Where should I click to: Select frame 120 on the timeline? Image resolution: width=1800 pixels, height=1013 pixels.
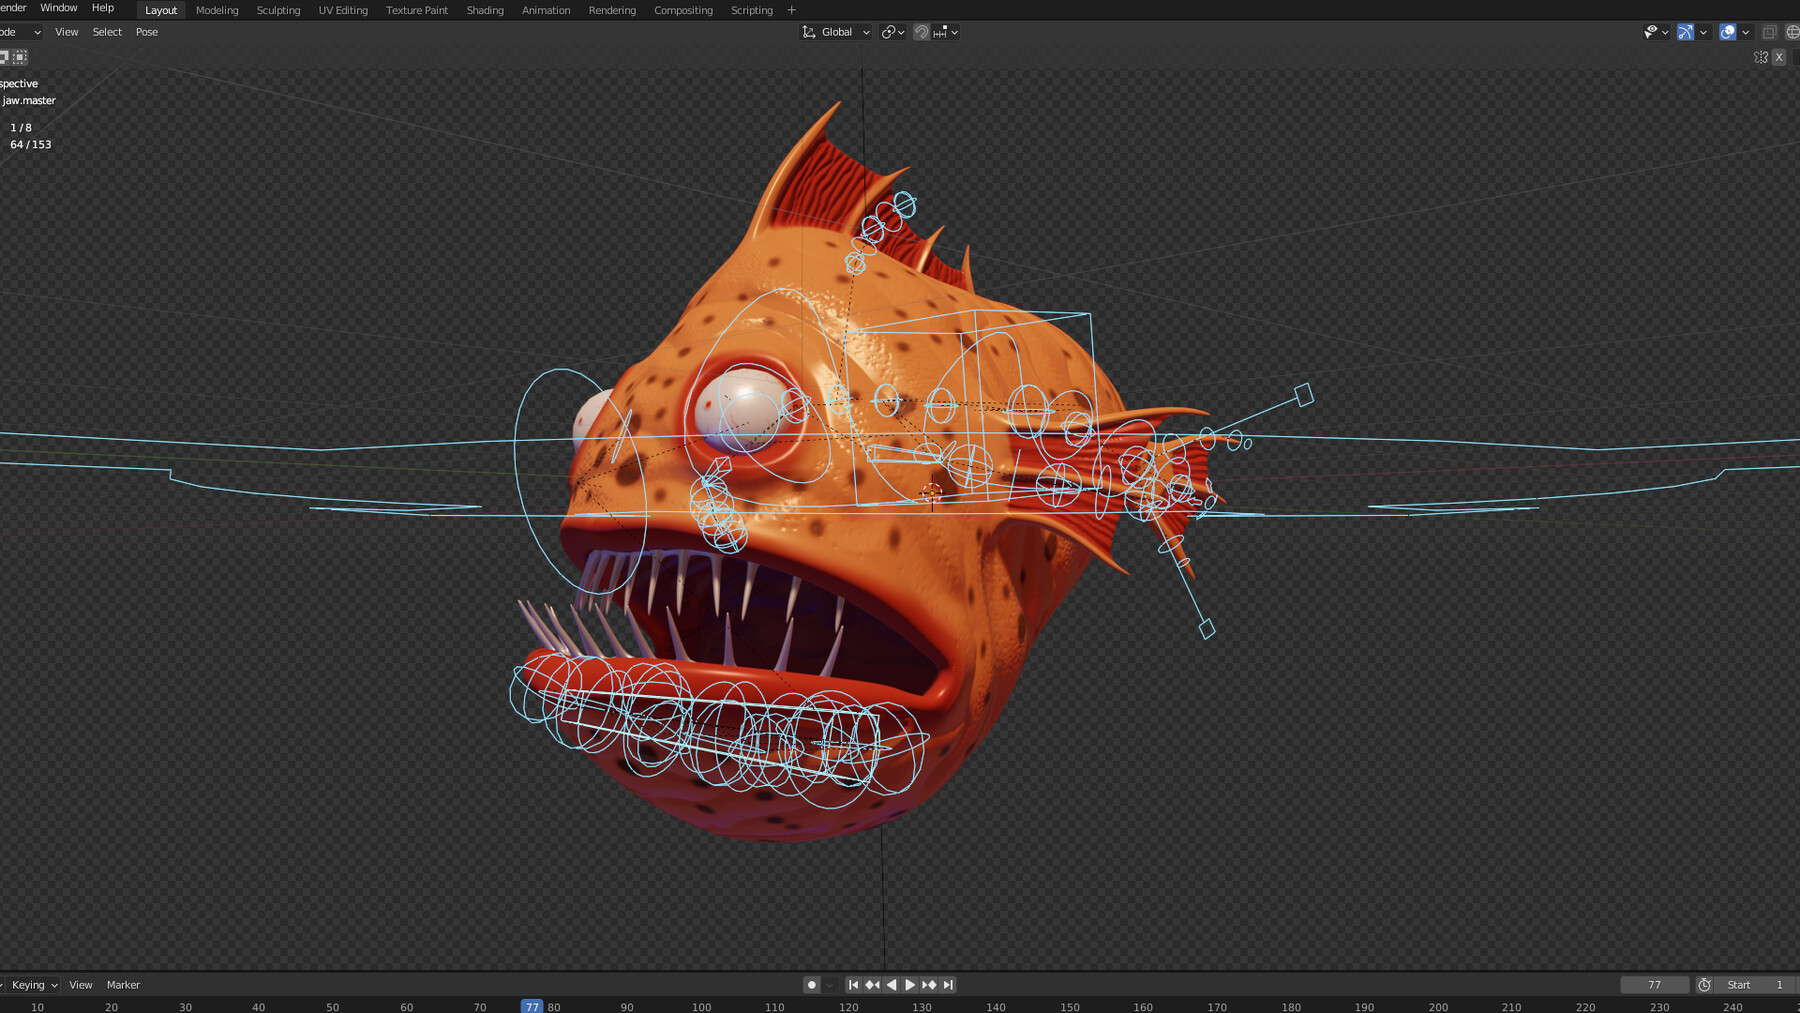point(848,1007)
